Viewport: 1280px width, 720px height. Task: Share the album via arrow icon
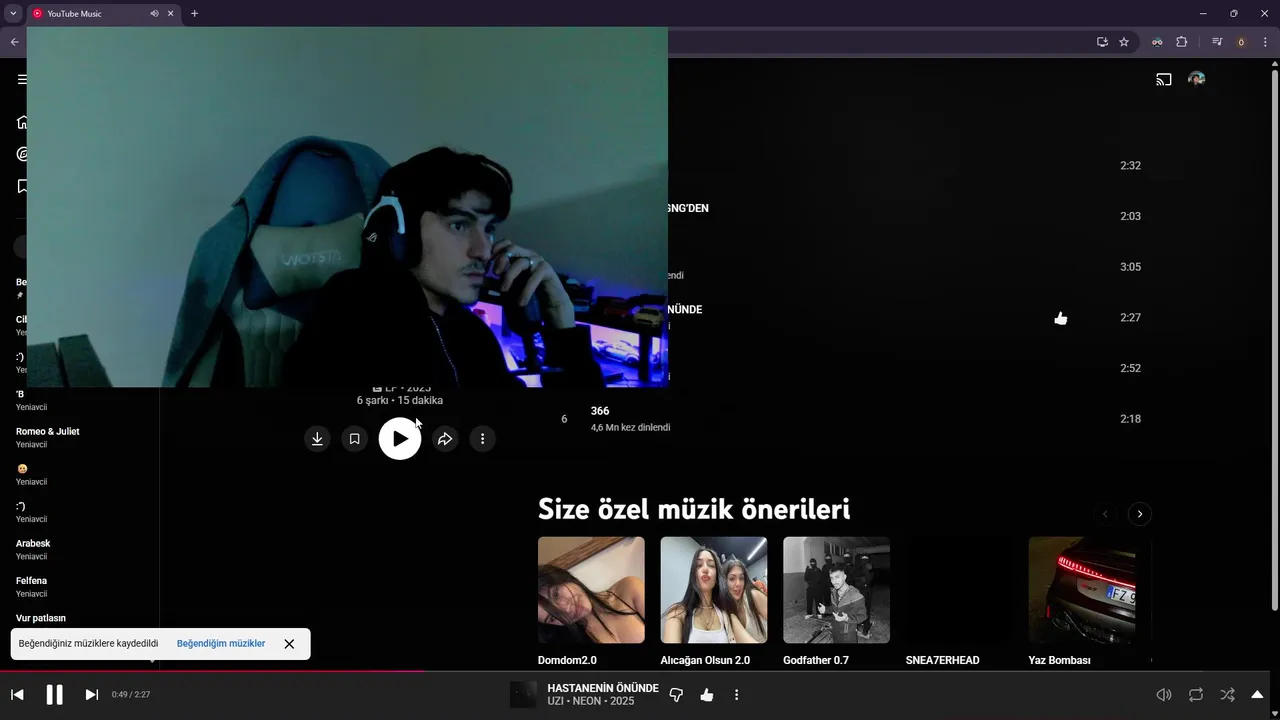click(x=445, y=438)
